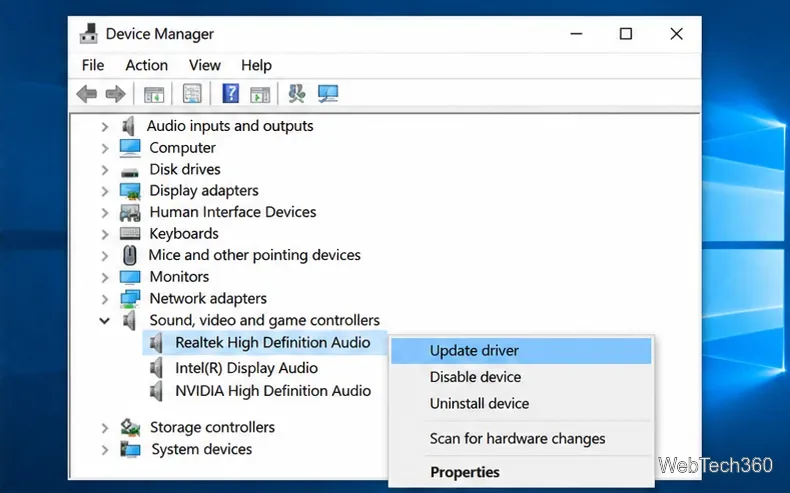Choose Scan for hardware changes context entry
Image resolution: width=790 pixels, height=493 pixels.
tap(521, 439)
